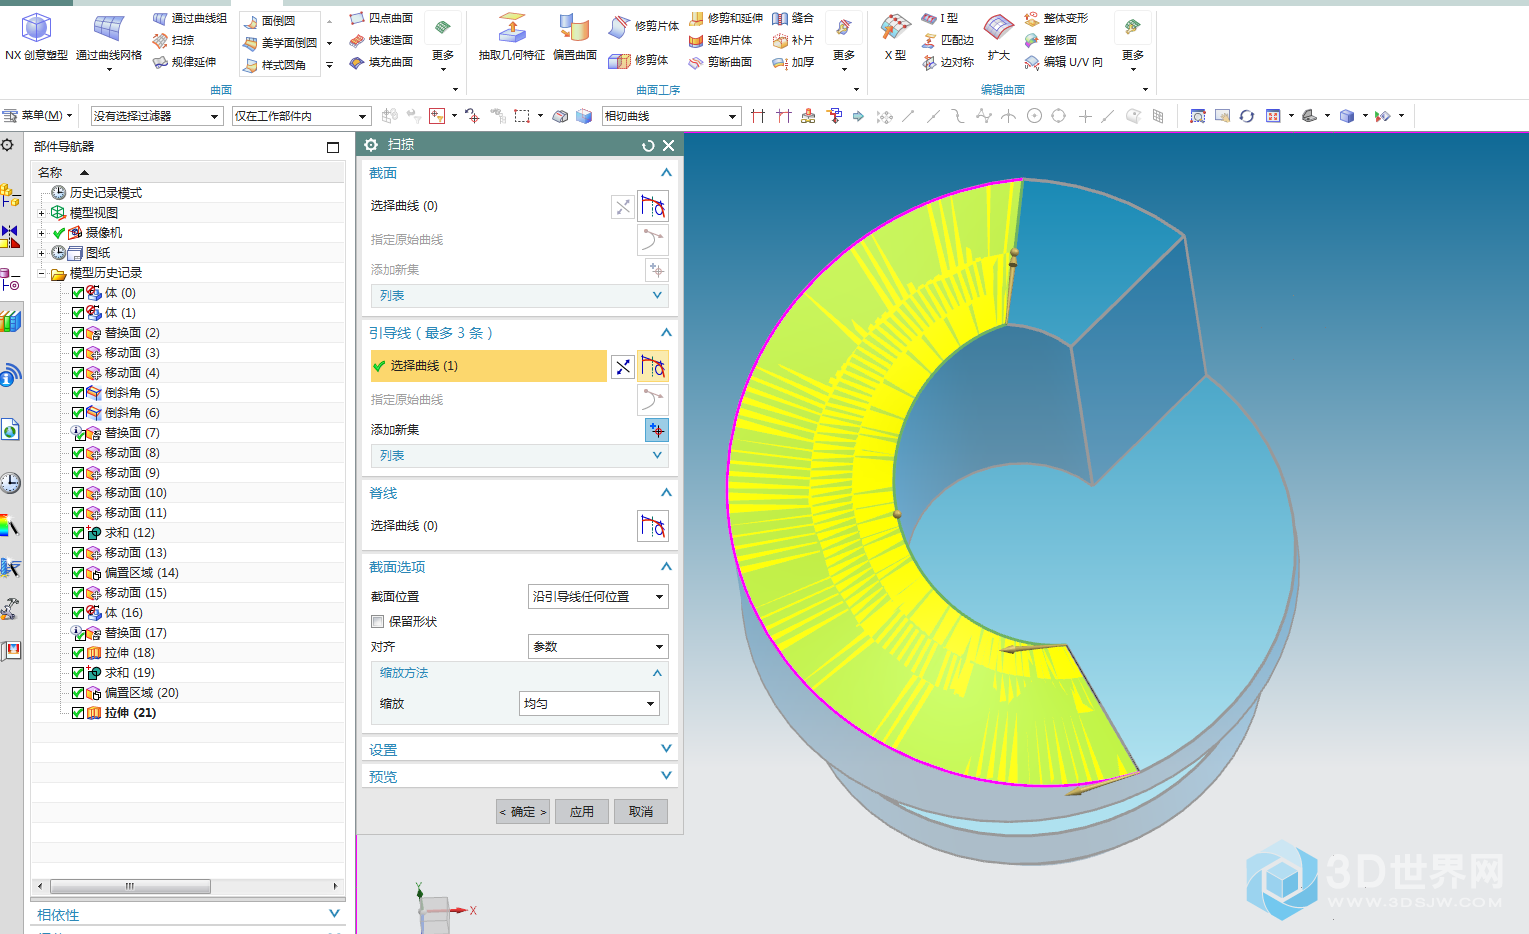Screen dimensions: 1529x934
Task: Open 截面位置 dropdown
Action: tap(598, 597)
